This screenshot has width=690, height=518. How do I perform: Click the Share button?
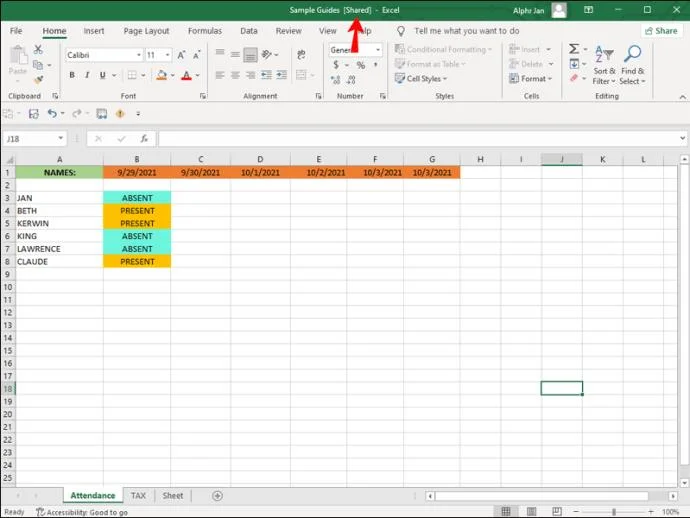click(x=661, y=31)
